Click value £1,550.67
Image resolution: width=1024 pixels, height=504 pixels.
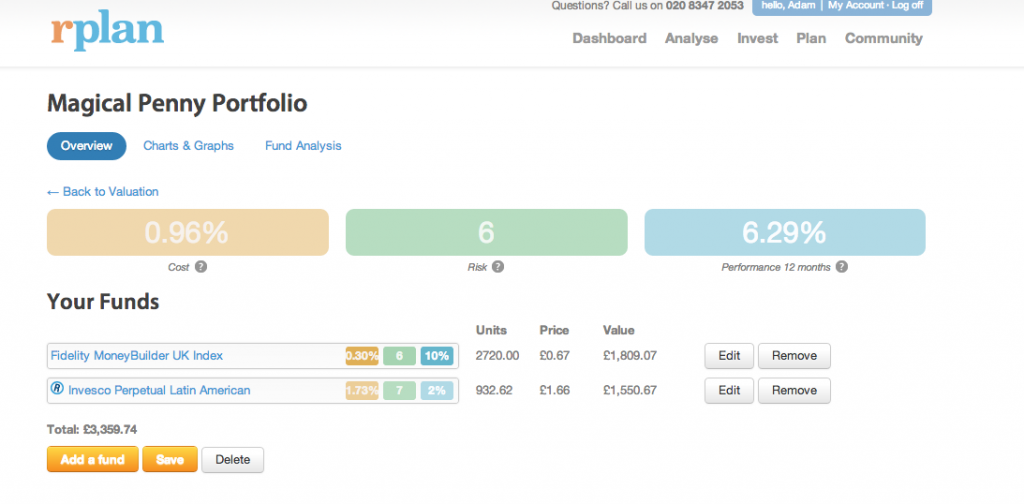click(x=630, y=390)
